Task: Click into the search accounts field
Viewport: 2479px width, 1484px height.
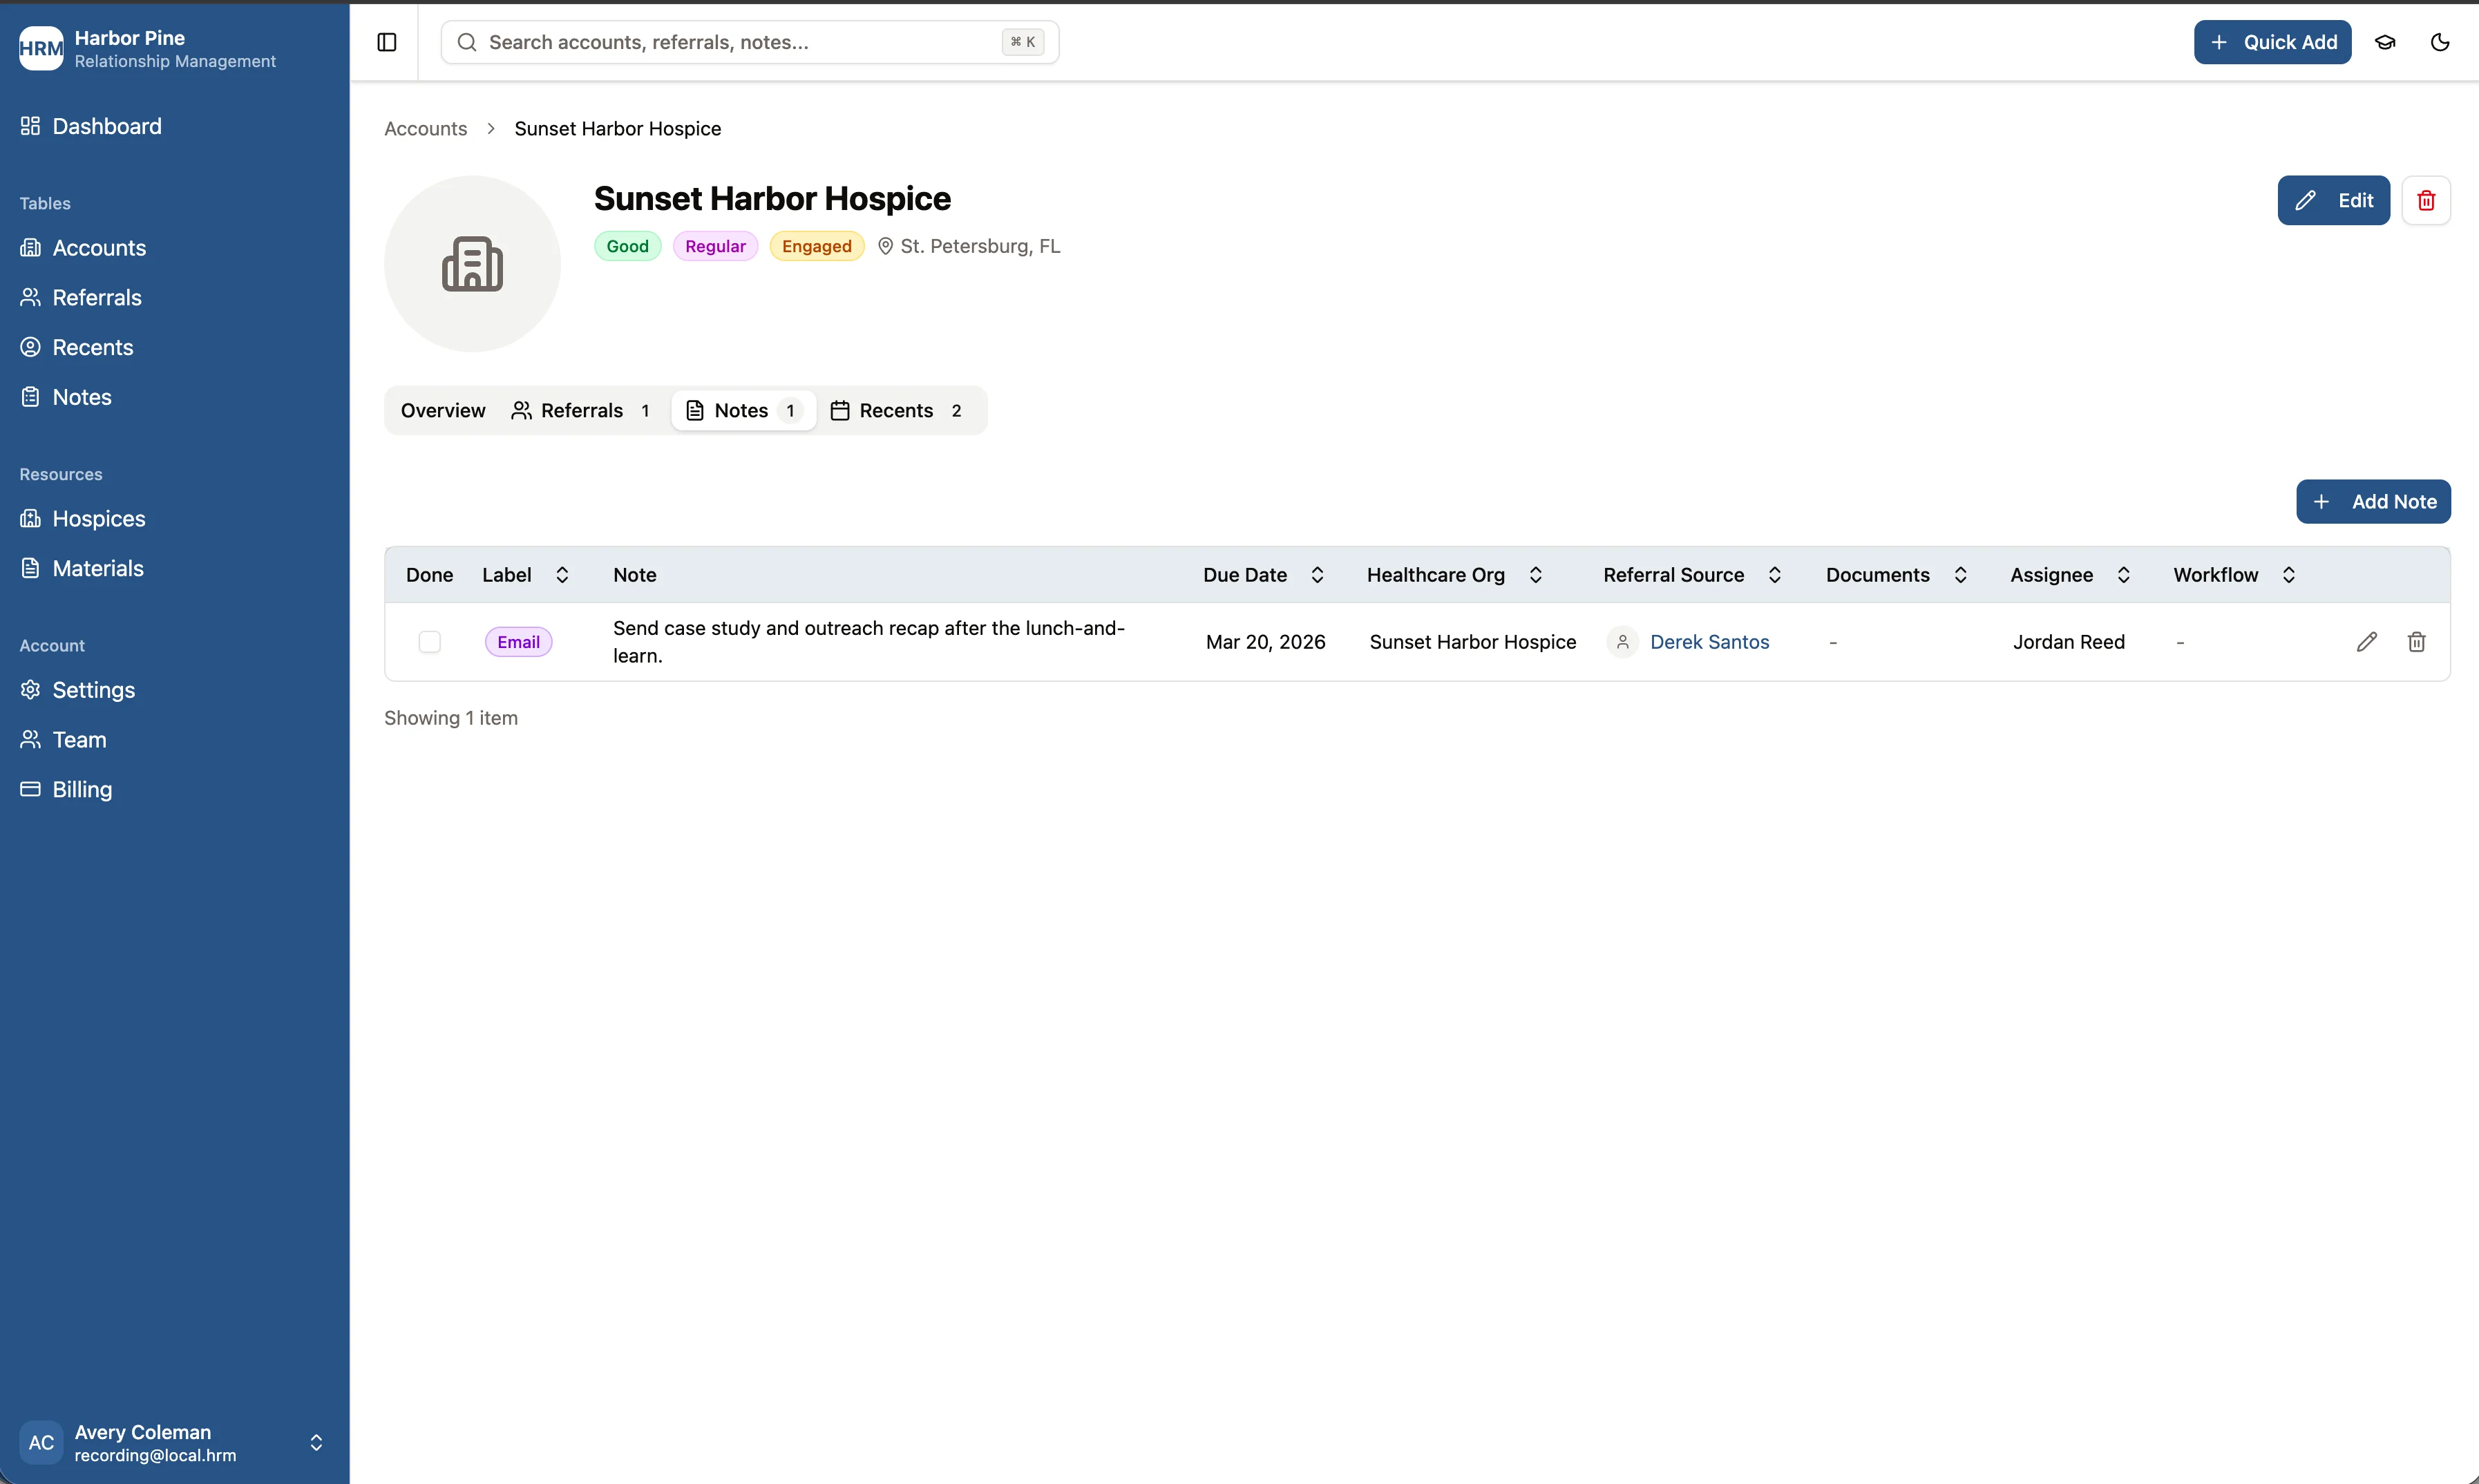Action: tap(749, 42)
